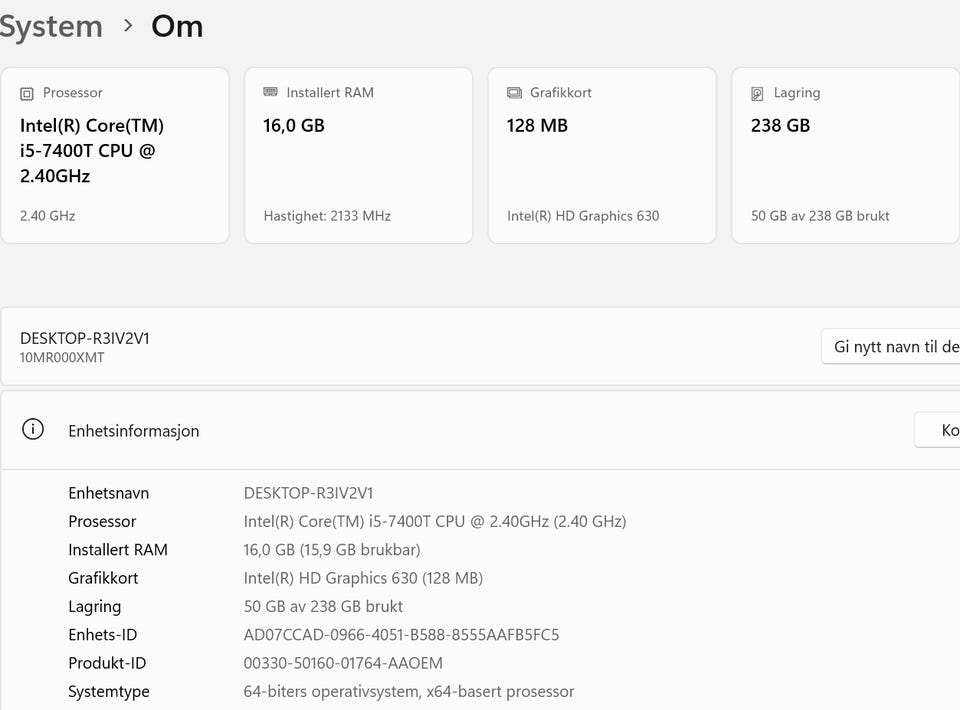Click Gi nytt navn til PC button

point(890,346)
